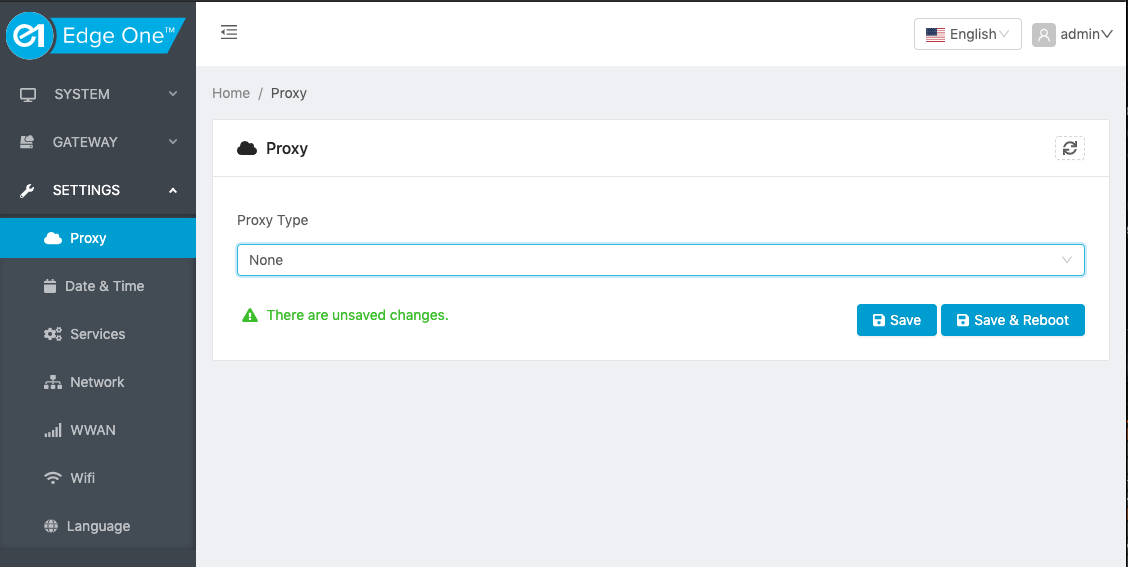Click the Save button
Screen dimensions: 1128x567
click(896, 320)
